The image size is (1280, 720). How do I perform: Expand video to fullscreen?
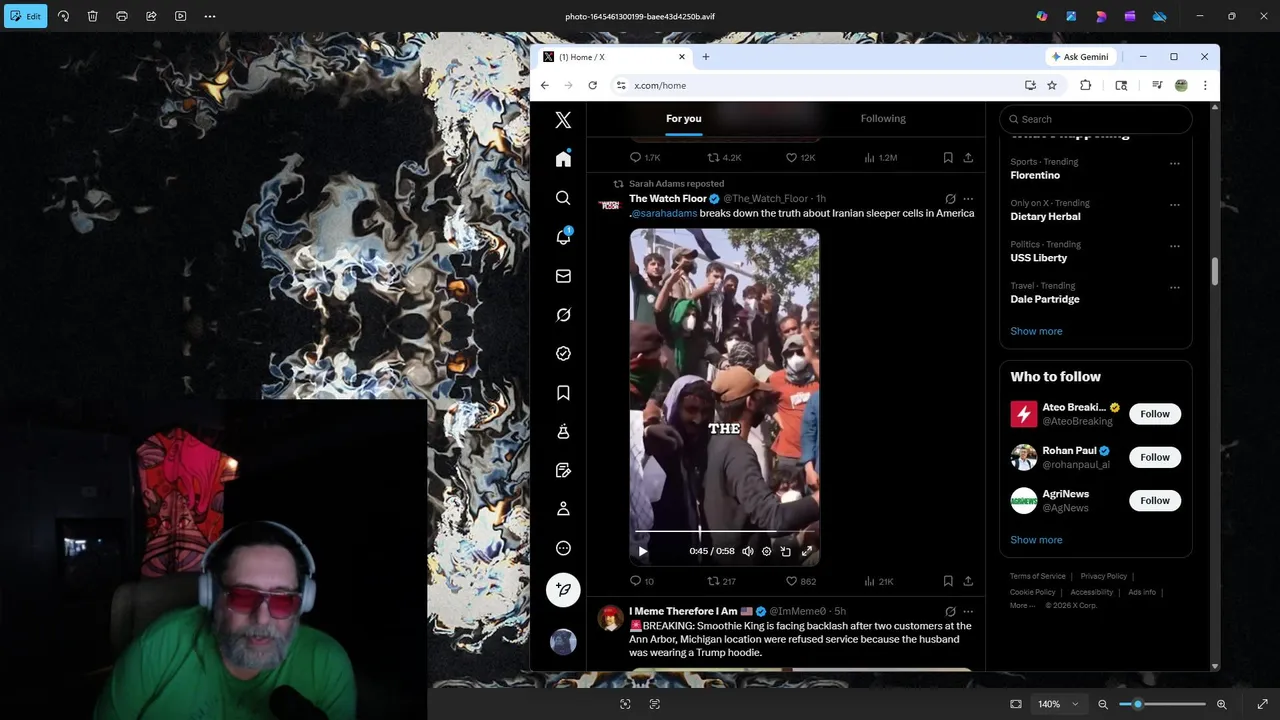click(807, 551)
